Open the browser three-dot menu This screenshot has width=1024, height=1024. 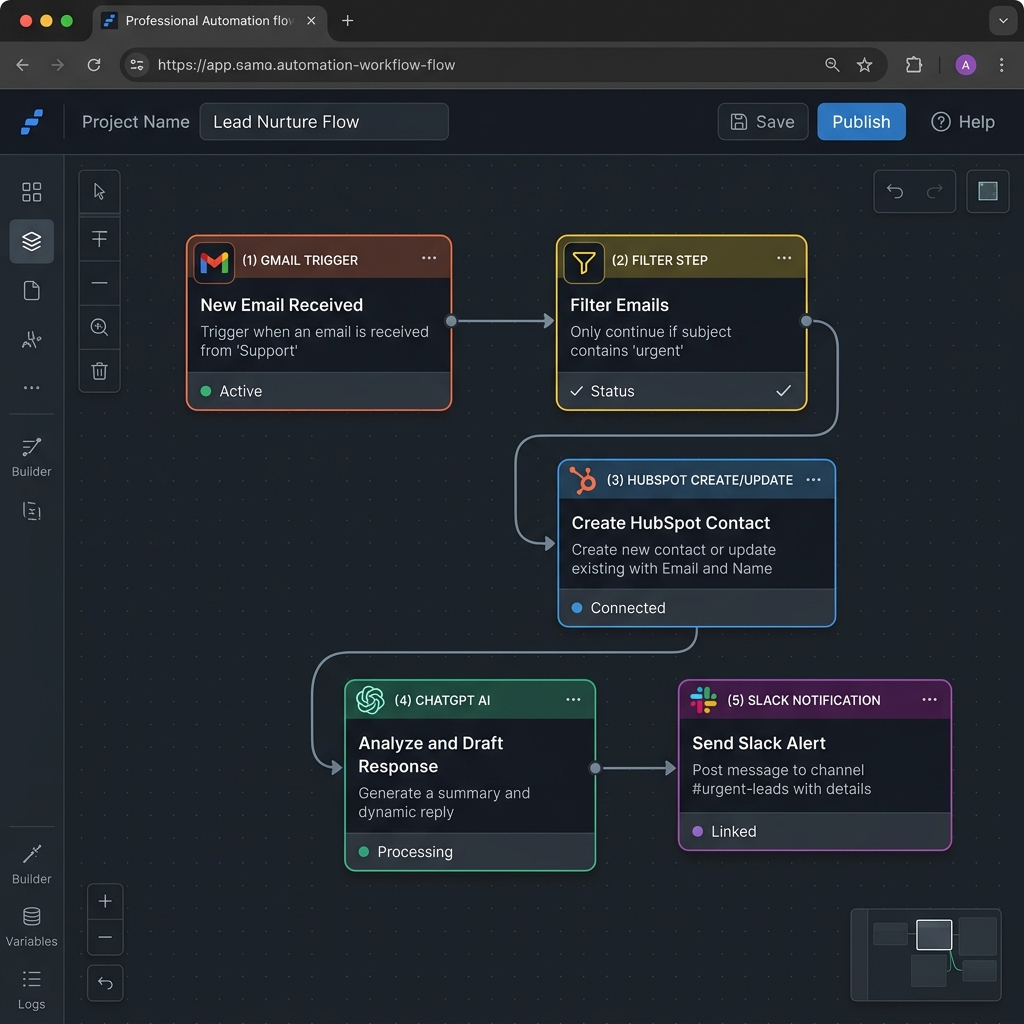coord(1001,65)
